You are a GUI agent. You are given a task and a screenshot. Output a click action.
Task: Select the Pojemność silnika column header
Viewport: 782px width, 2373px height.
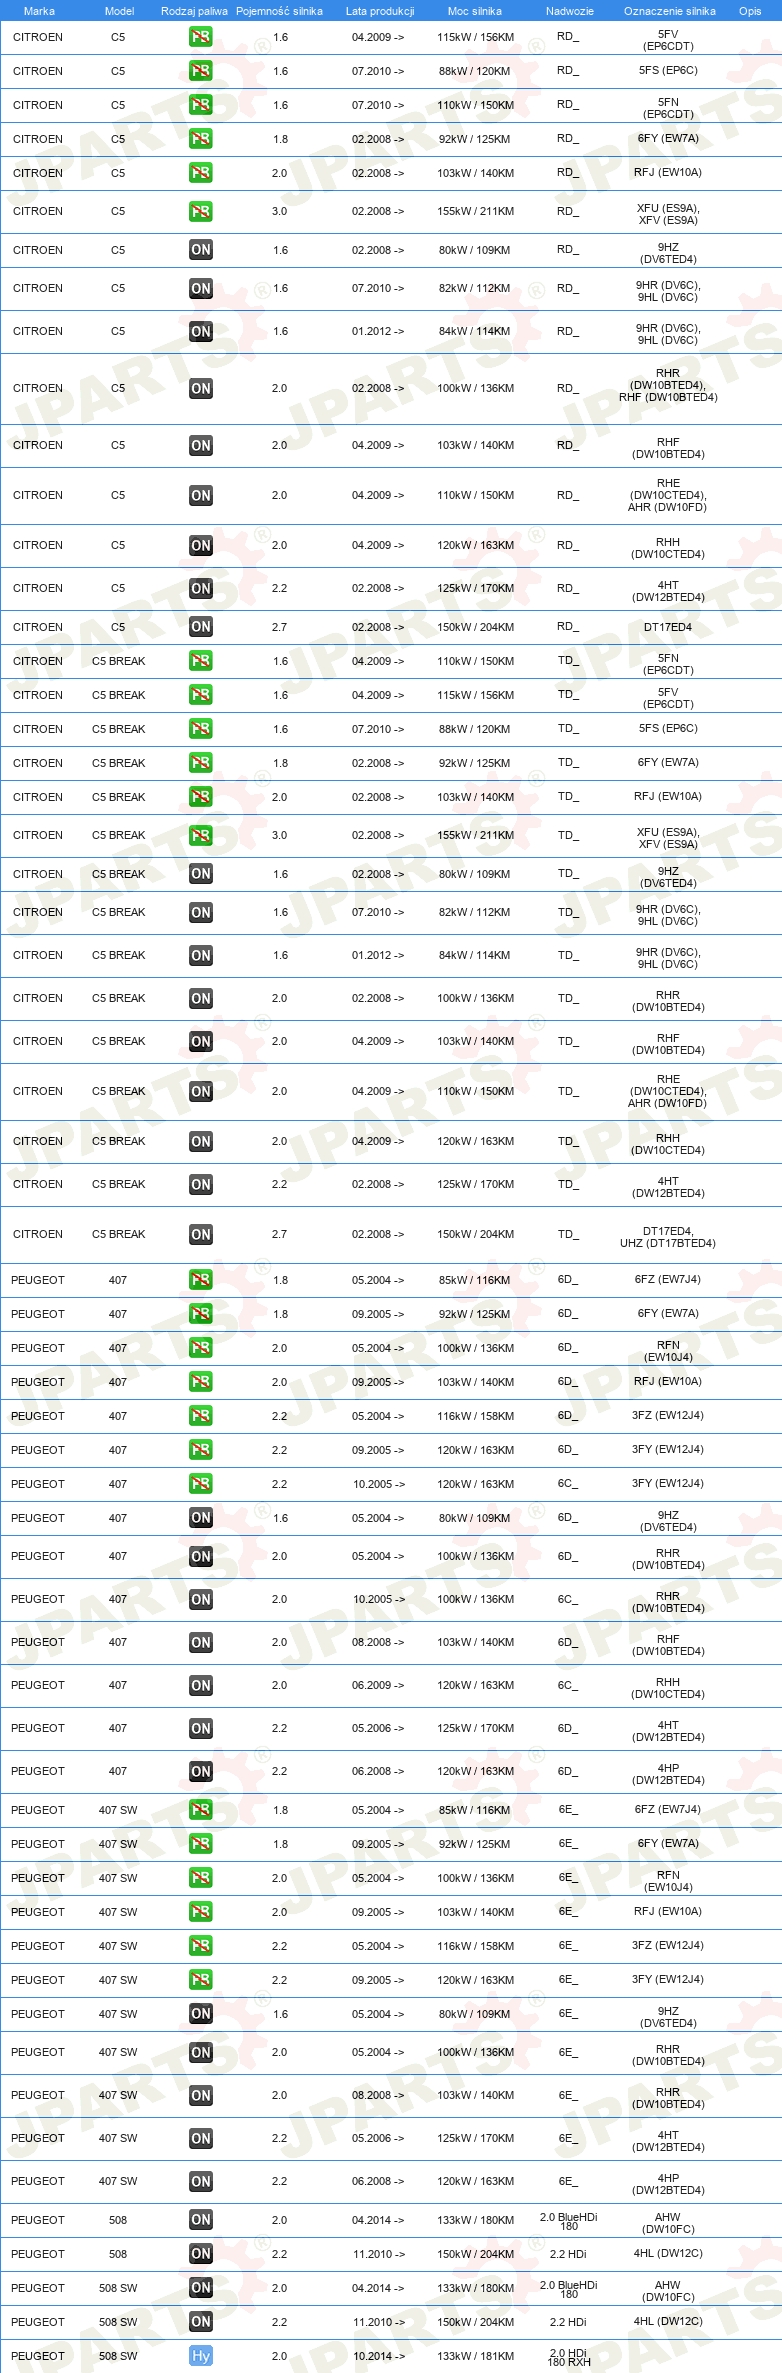pos(279,11)
